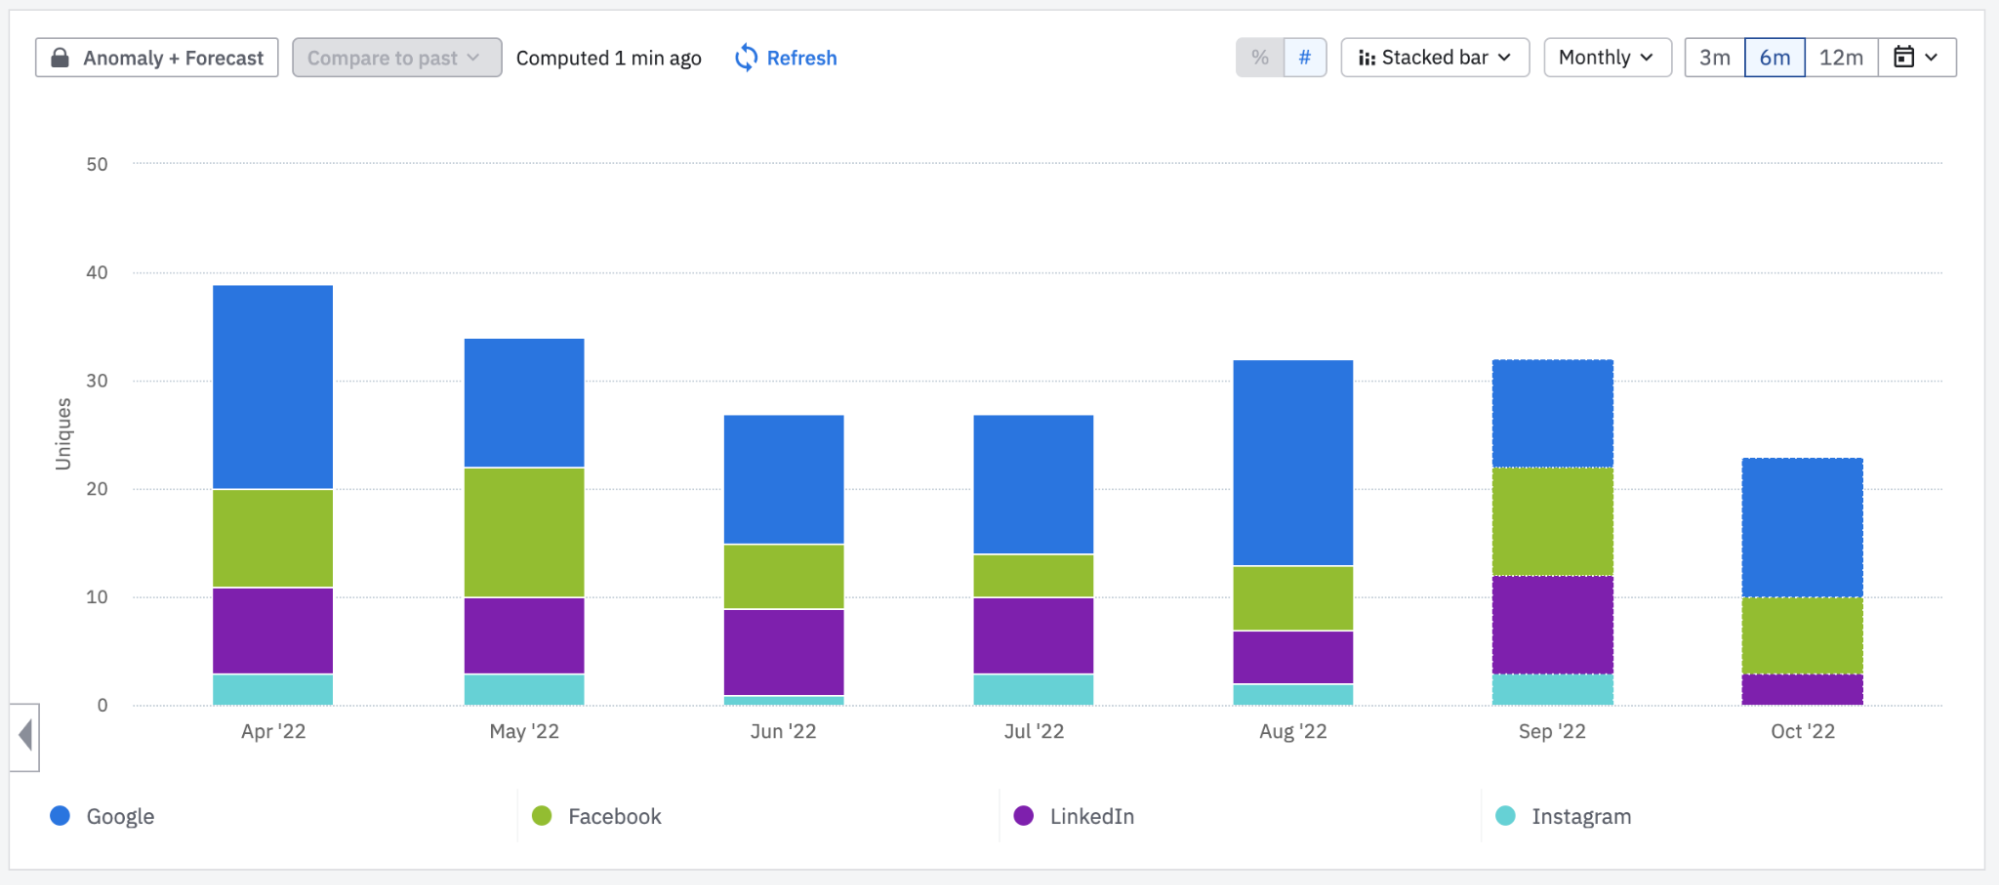This screenshot has width=1999, height=886.
Task: Click the Anomaly + Forecast button
Action: click(x=157, y=58)
